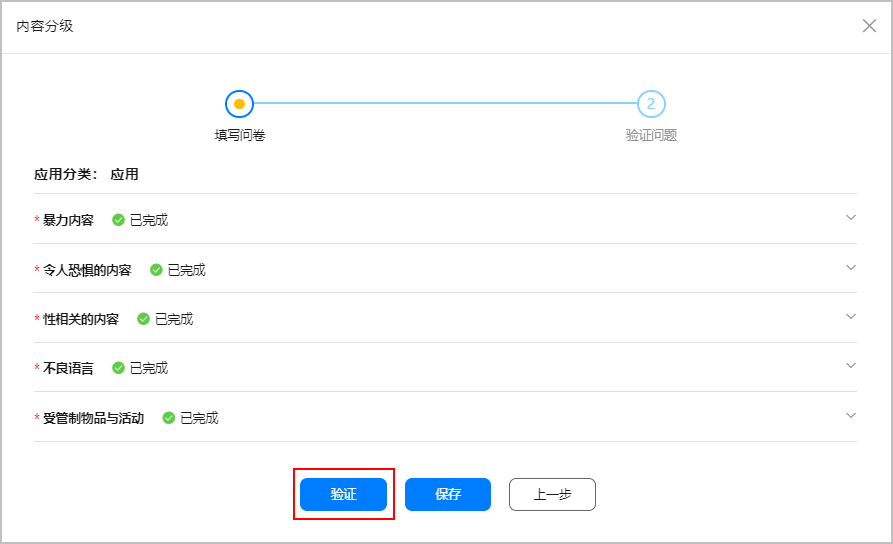Click the 内容分级 dialog title
893x544 pixels.
pyautogui.click(x=44, y=26)
